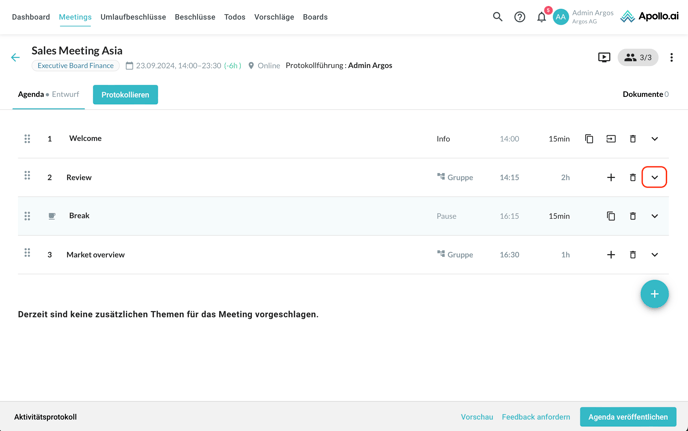The width and height of the screenshot is (688, 431).
Task: Click the floating add plus button
Action: [654, 294]
